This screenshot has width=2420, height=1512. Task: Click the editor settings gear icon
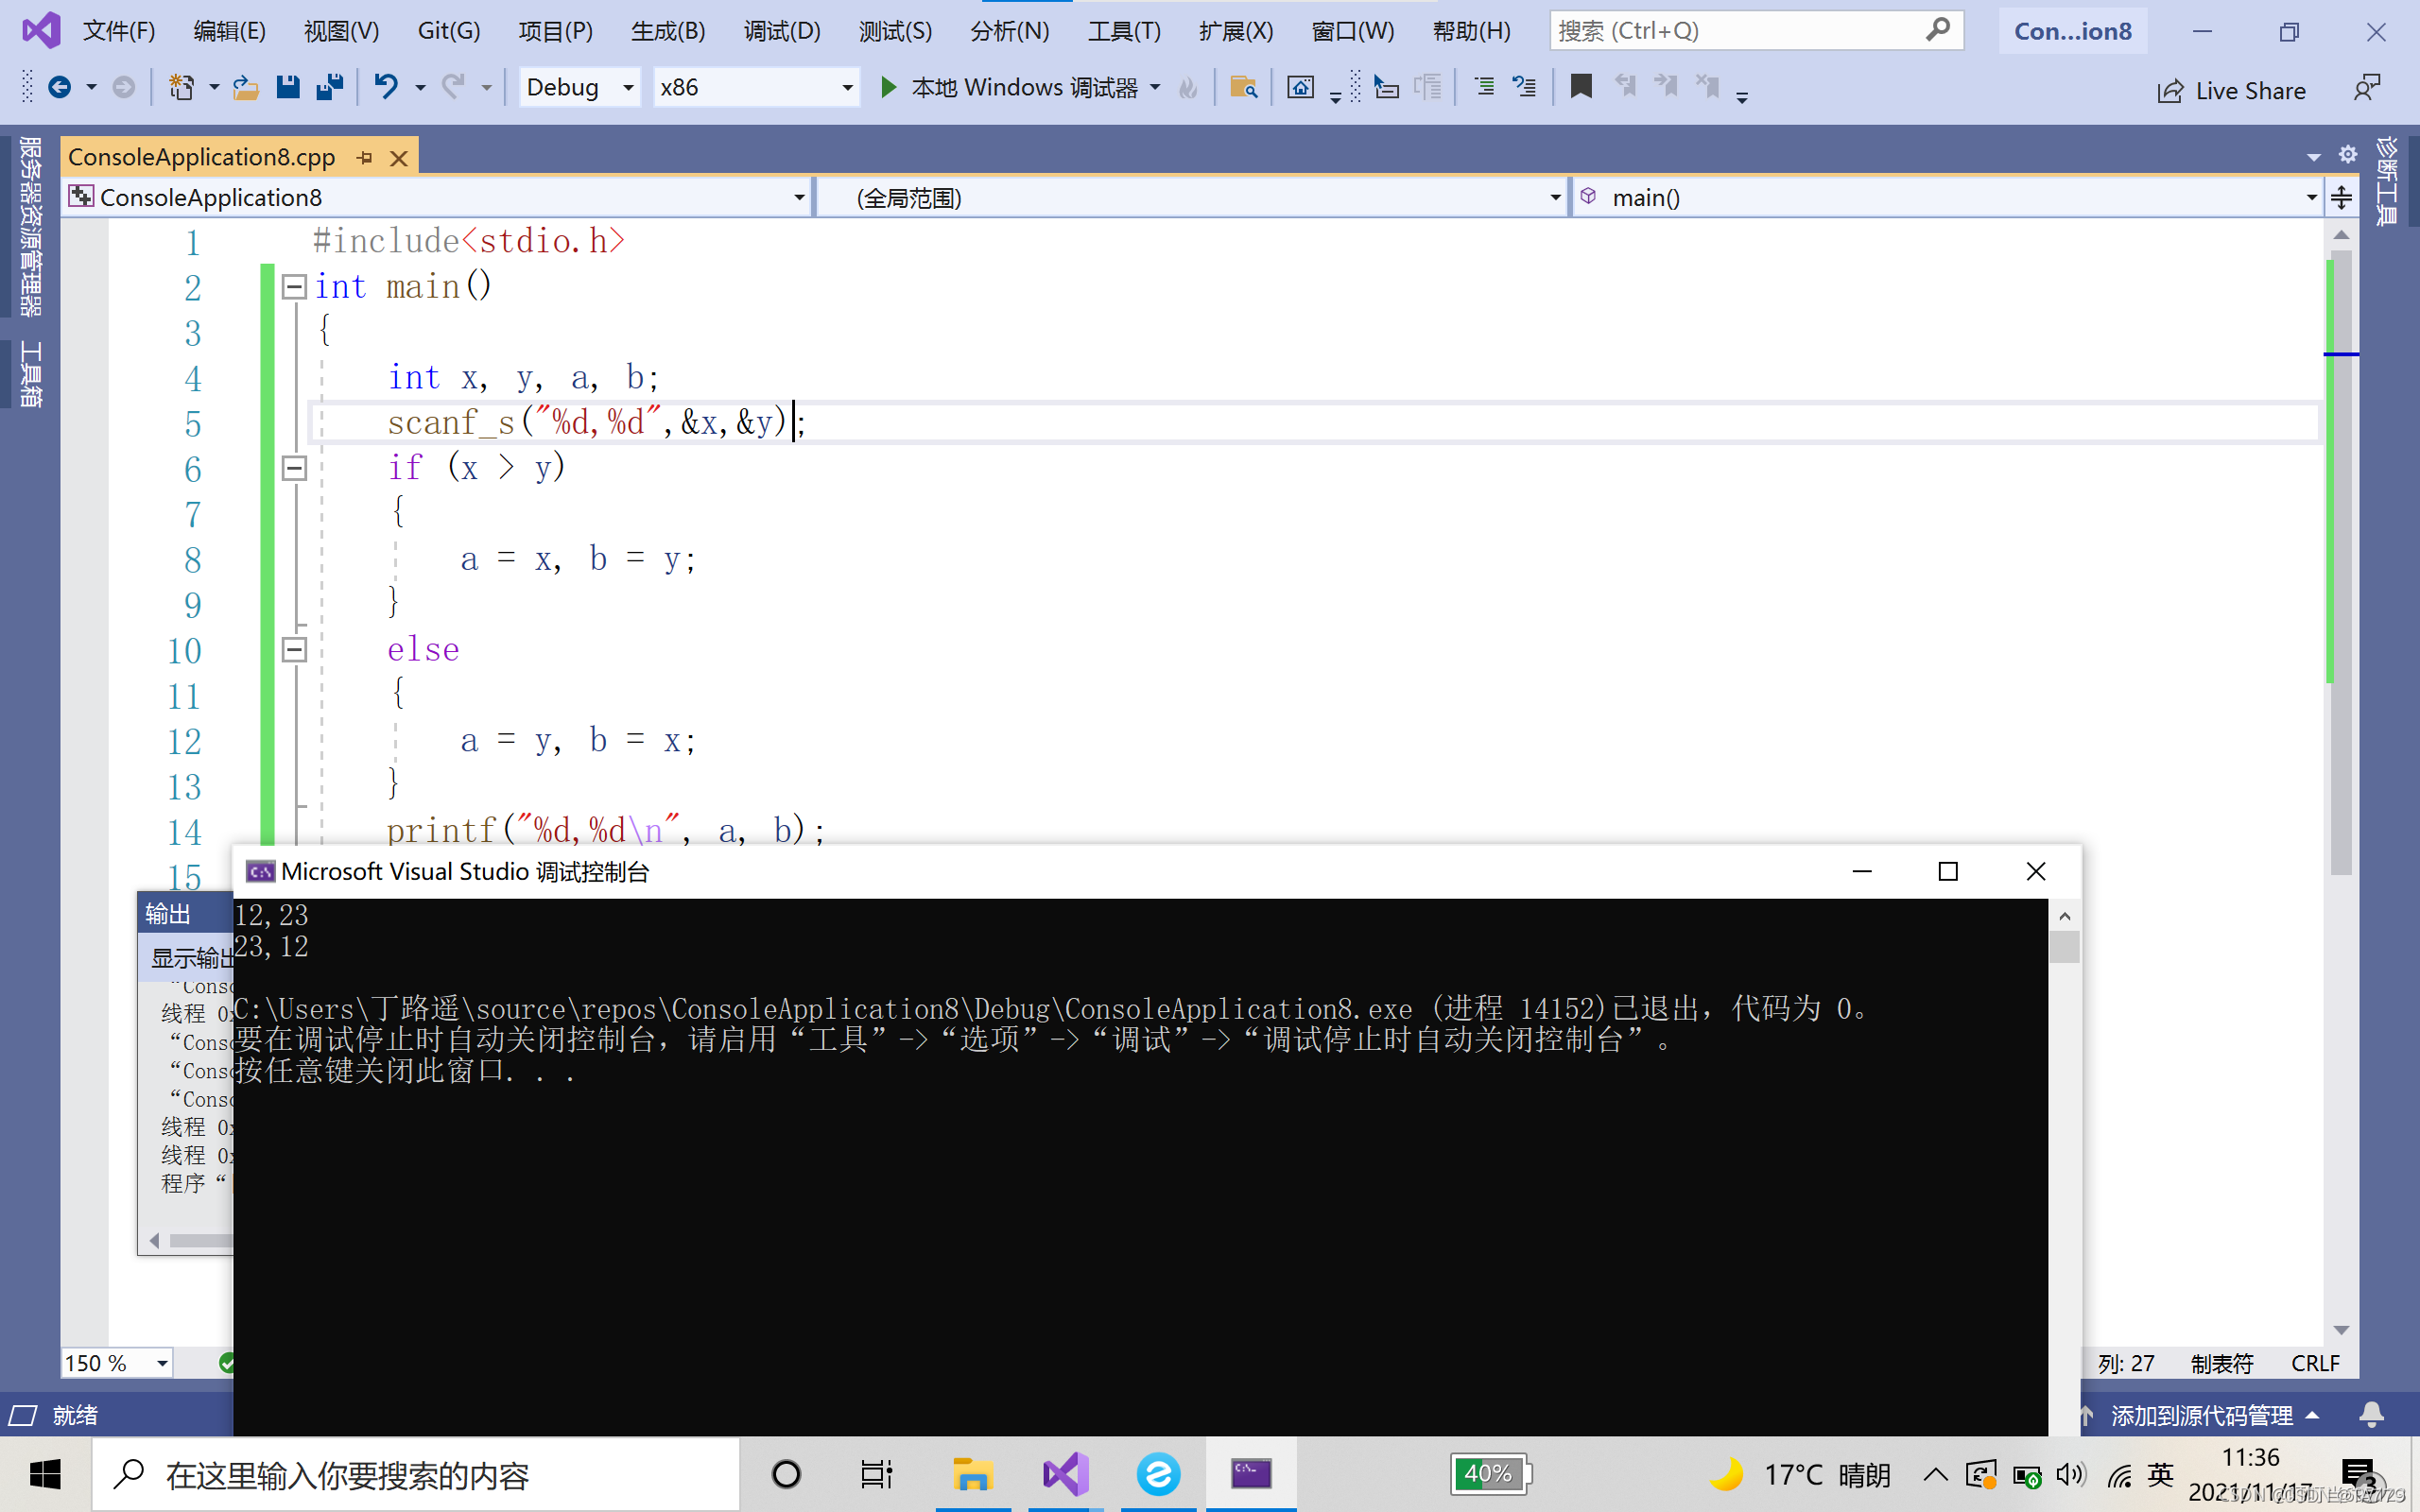[2347, 155]
